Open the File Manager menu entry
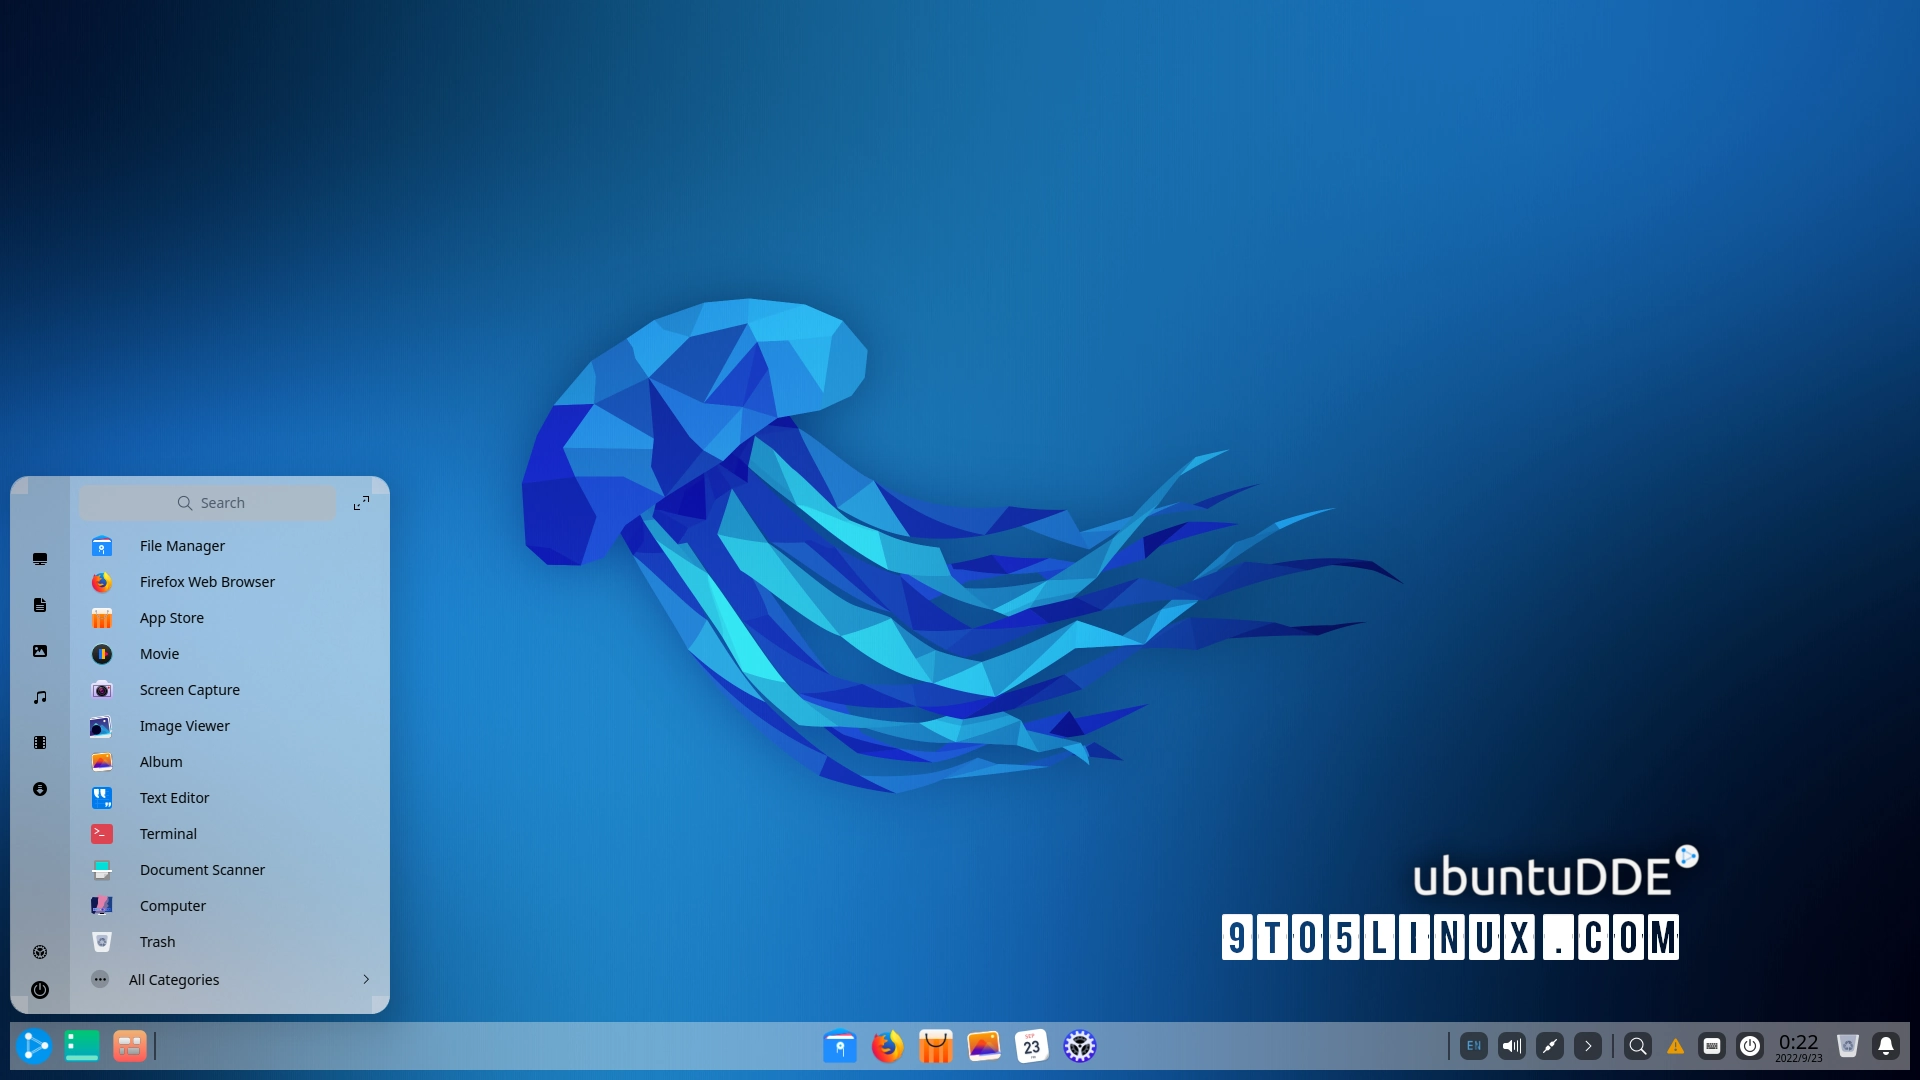This screenshot has height=1080, width=1920. coord(182,546)
